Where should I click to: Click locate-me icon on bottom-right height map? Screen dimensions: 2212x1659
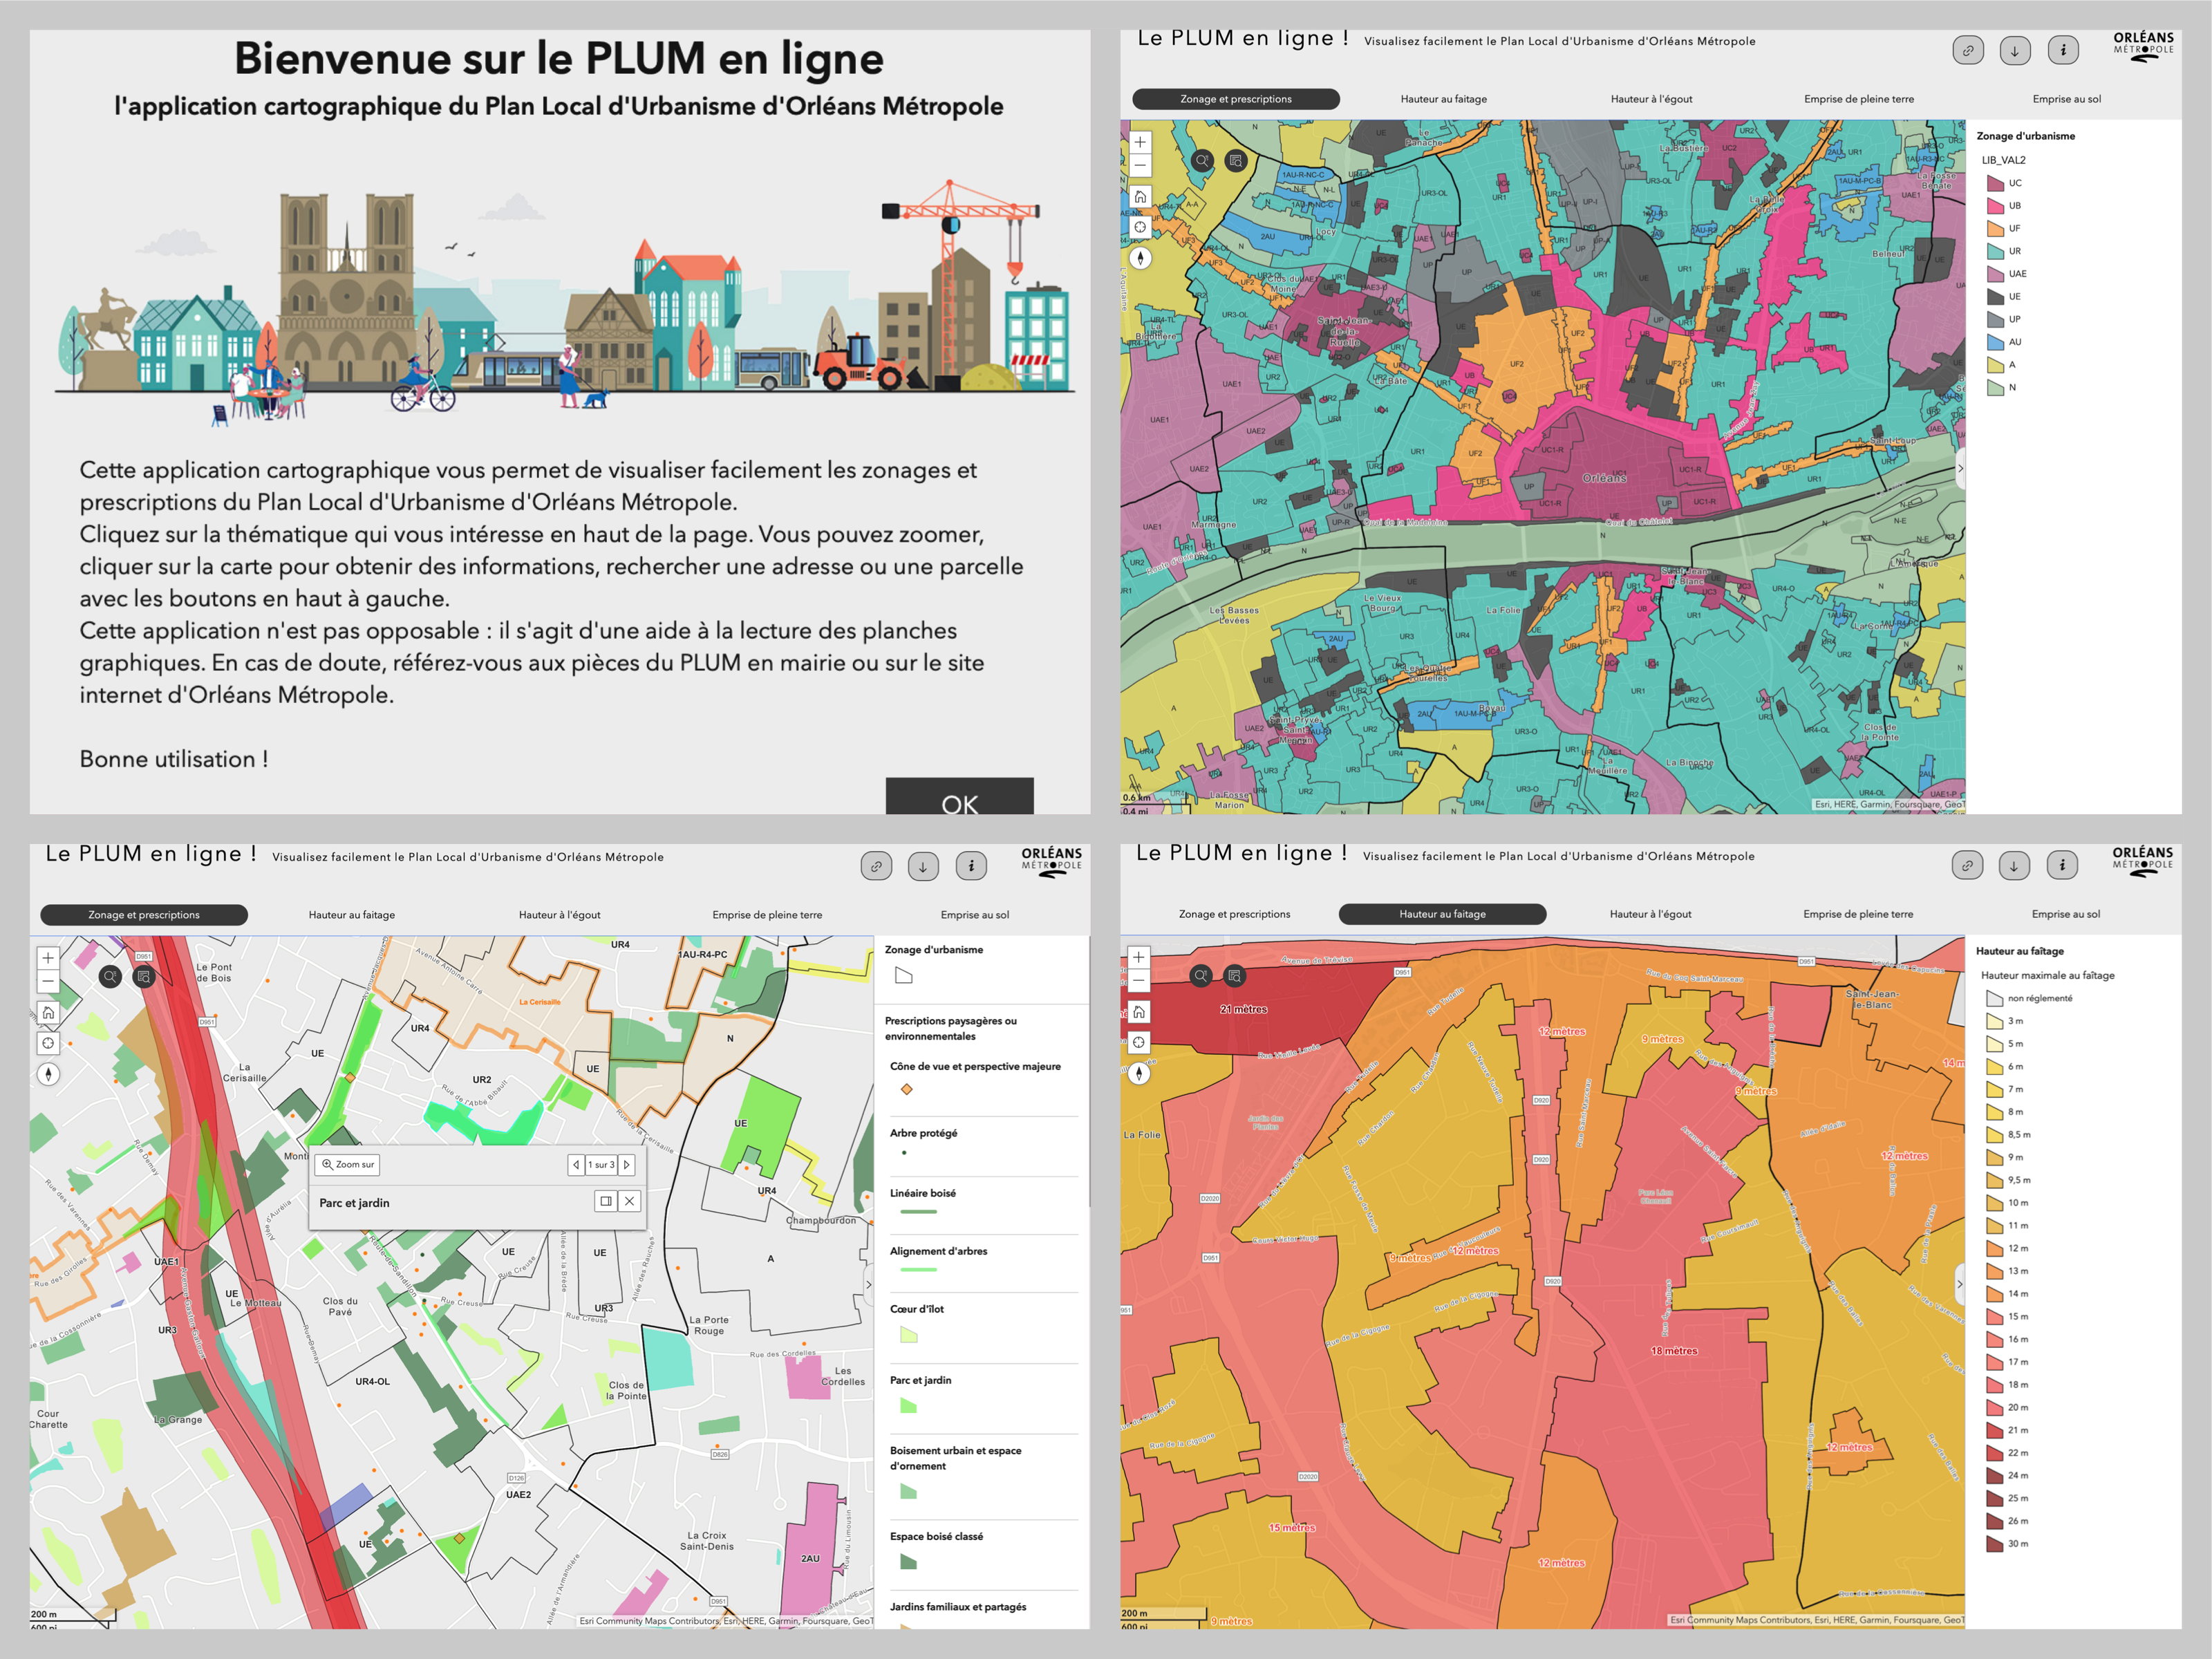1139,1042
